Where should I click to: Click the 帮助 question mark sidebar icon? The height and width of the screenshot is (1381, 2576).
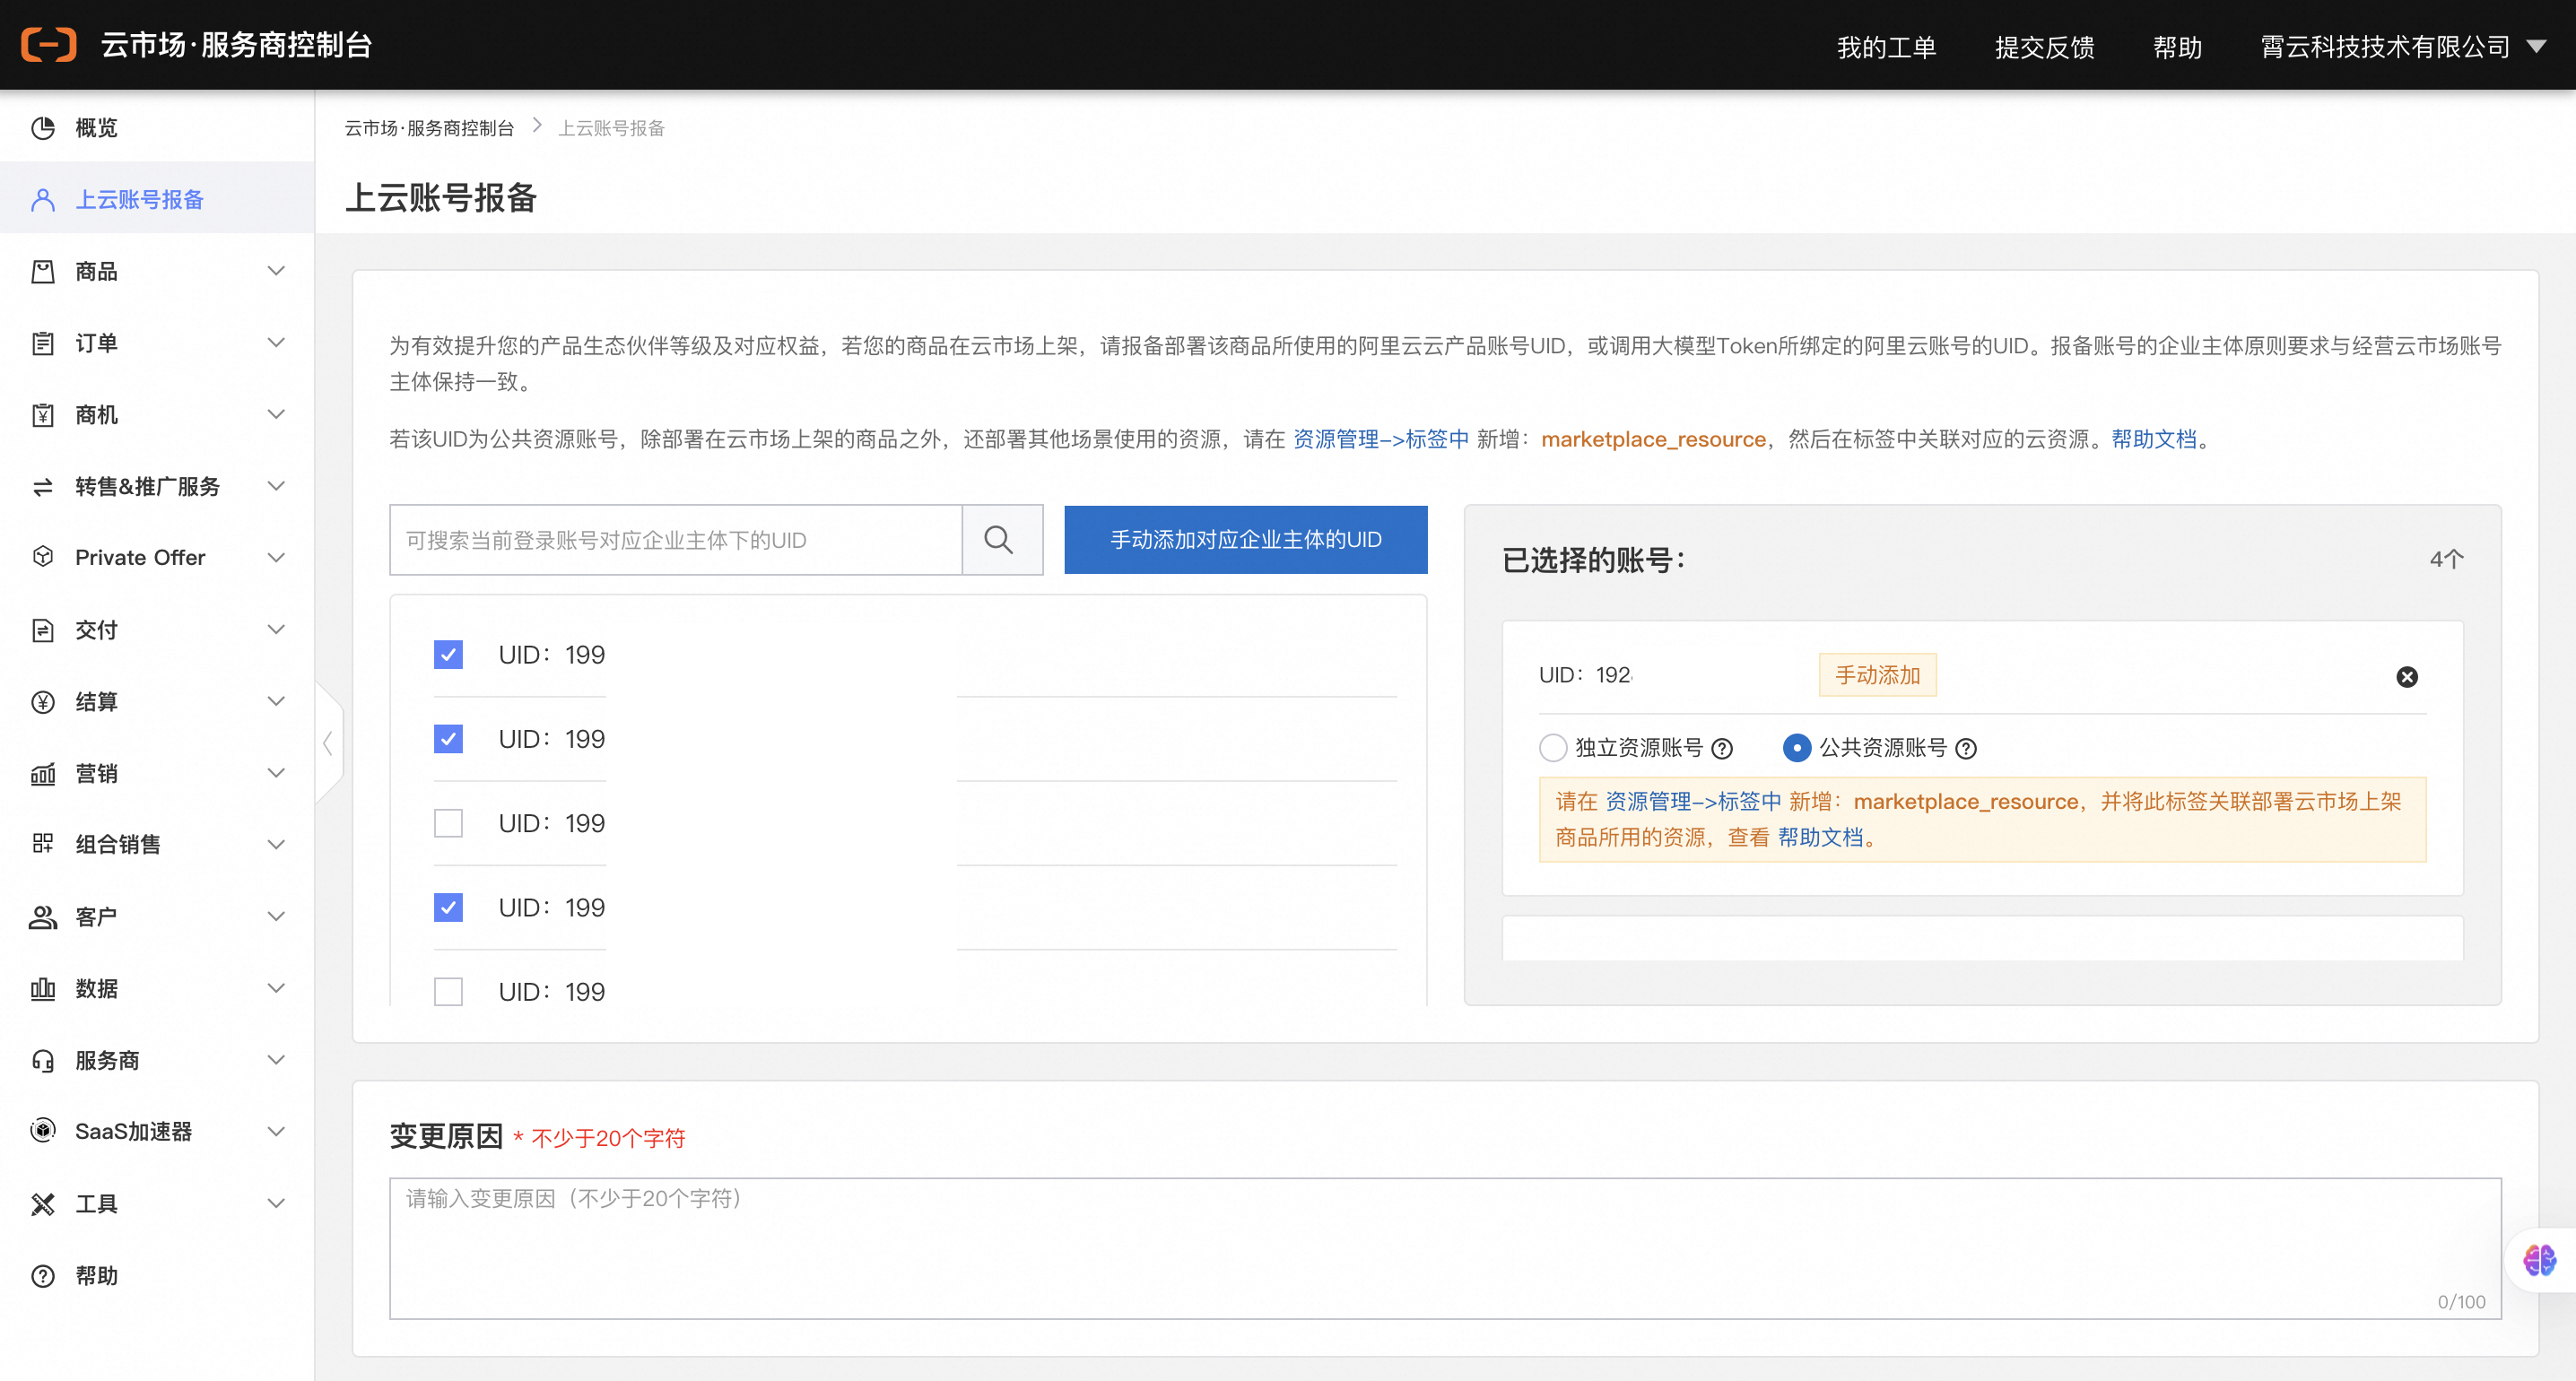click(x=43, y=1276)
